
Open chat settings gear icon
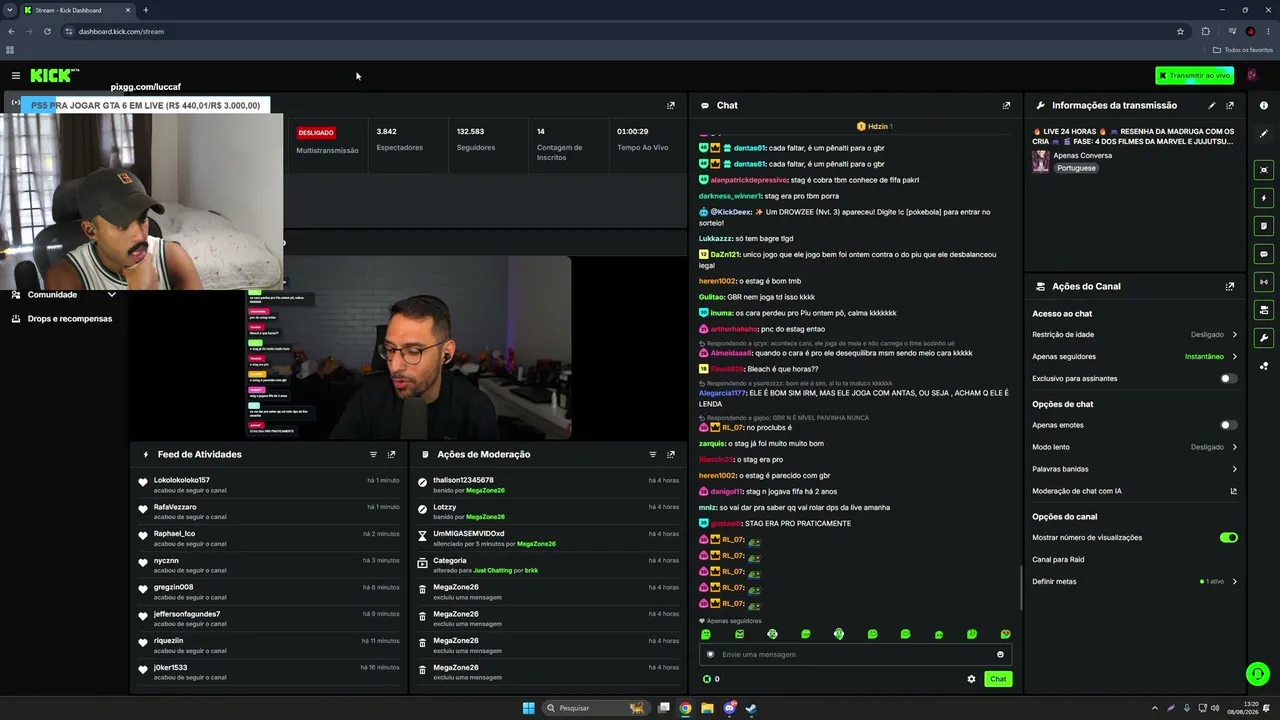(x=971, y=679)
